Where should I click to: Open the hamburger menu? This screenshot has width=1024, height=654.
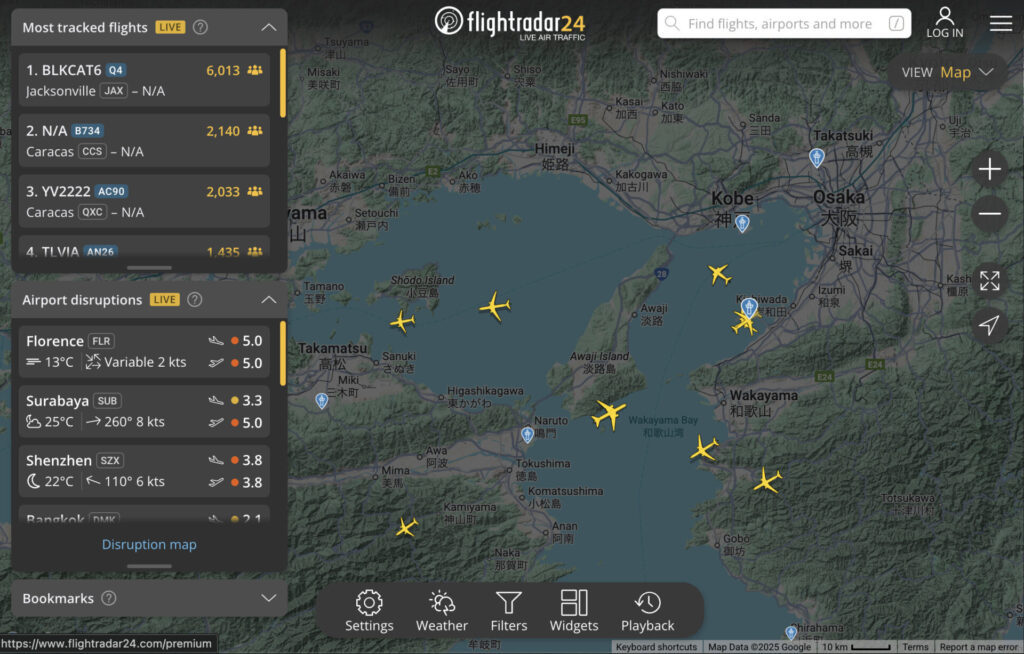pyautogui.click(x=1001, y=23)
